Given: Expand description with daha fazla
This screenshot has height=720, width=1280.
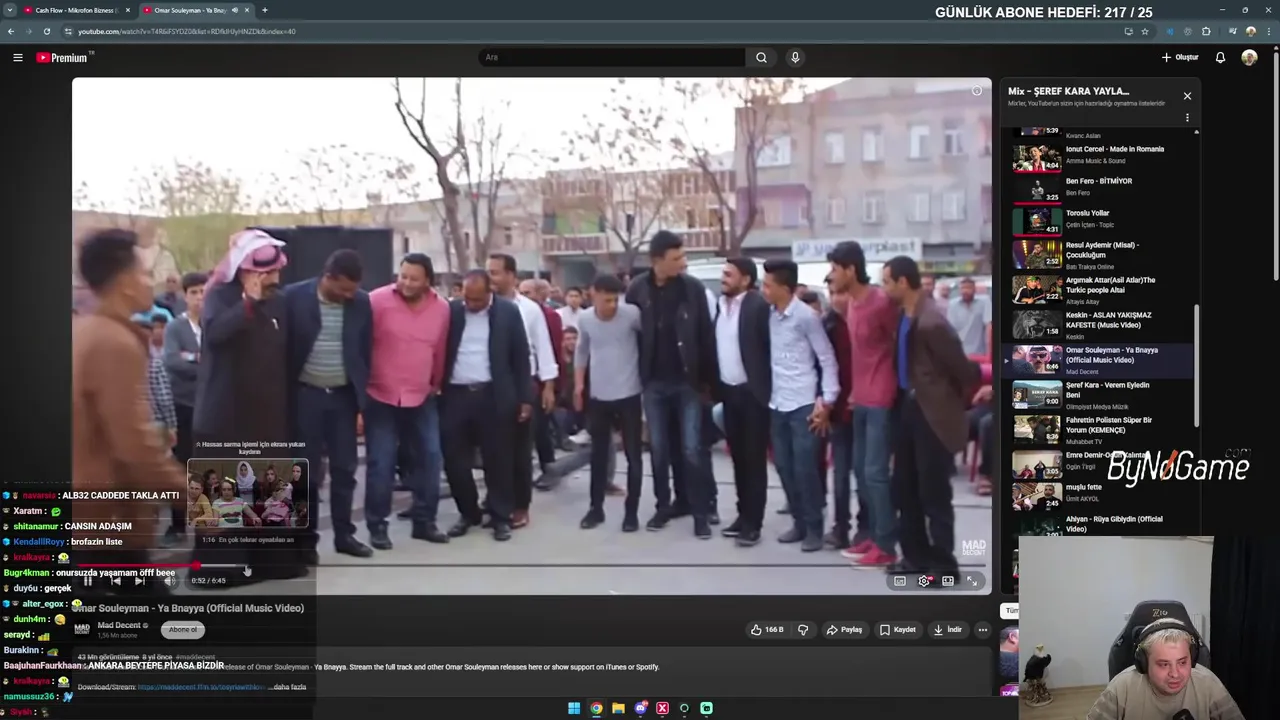Looking at the screenshot, I should coord(289,687).
